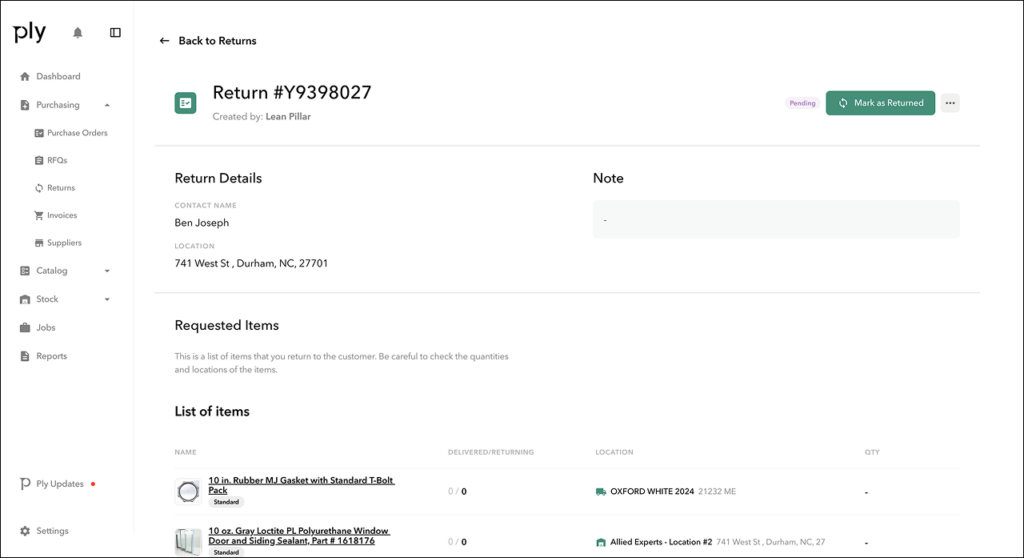Screen dimensions: 1024x558
Task: Open Gray Loctite PL Sealant item link
Action: click(298, 536)
